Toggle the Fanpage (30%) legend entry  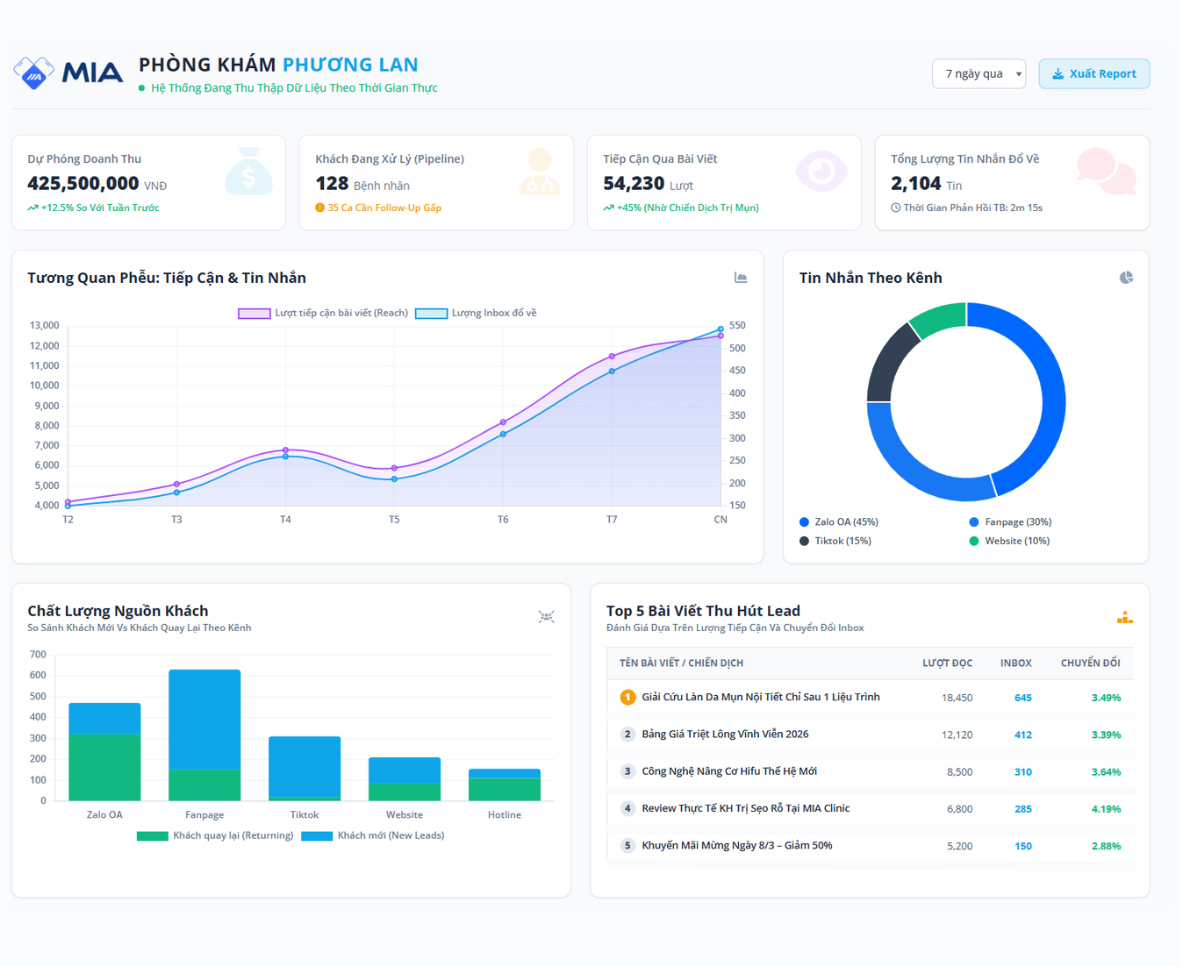(1010, 522)
